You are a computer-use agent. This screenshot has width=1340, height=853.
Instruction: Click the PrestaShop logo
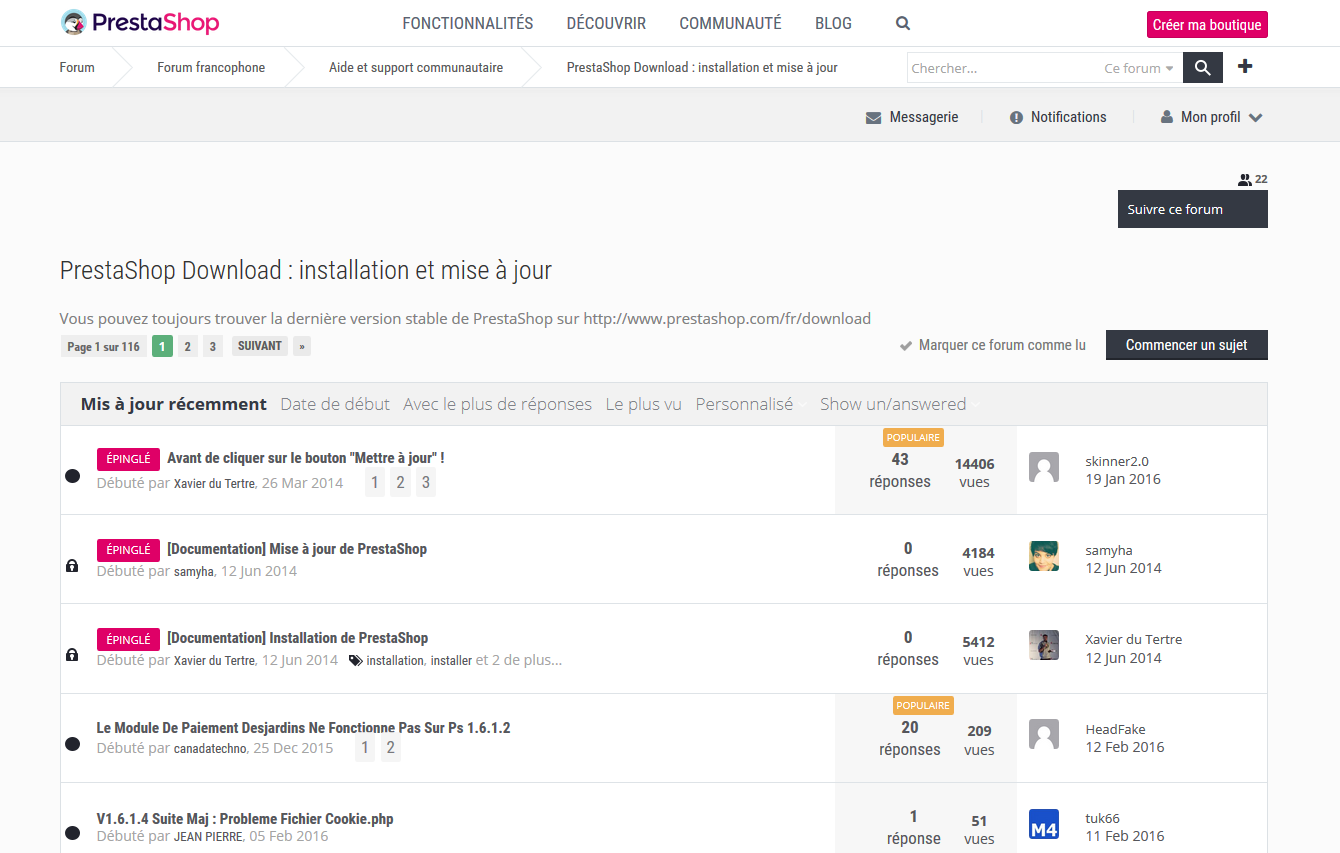(140, 22)
